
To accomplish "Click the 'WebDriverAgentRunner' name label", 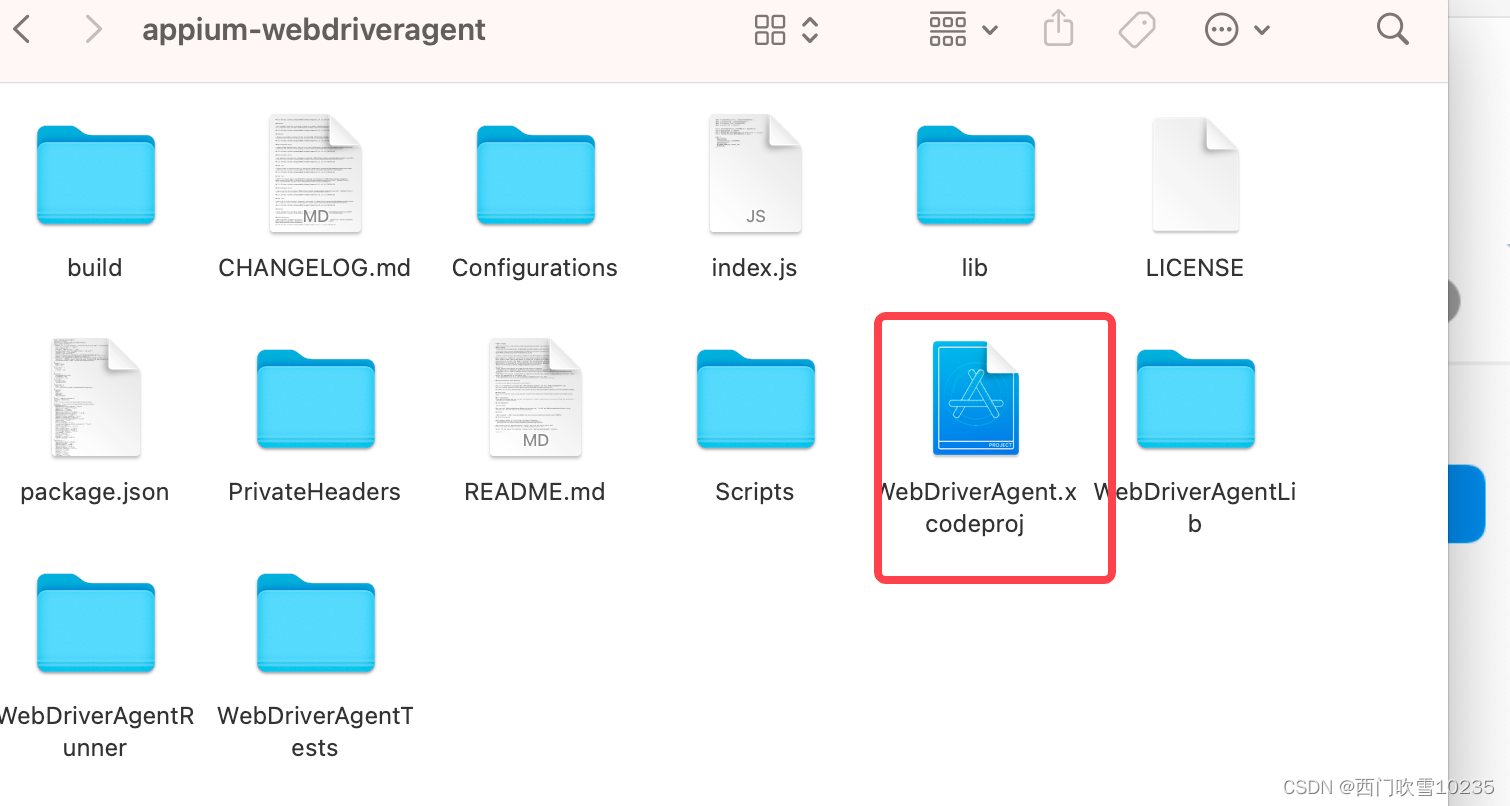I will (95, 732).
